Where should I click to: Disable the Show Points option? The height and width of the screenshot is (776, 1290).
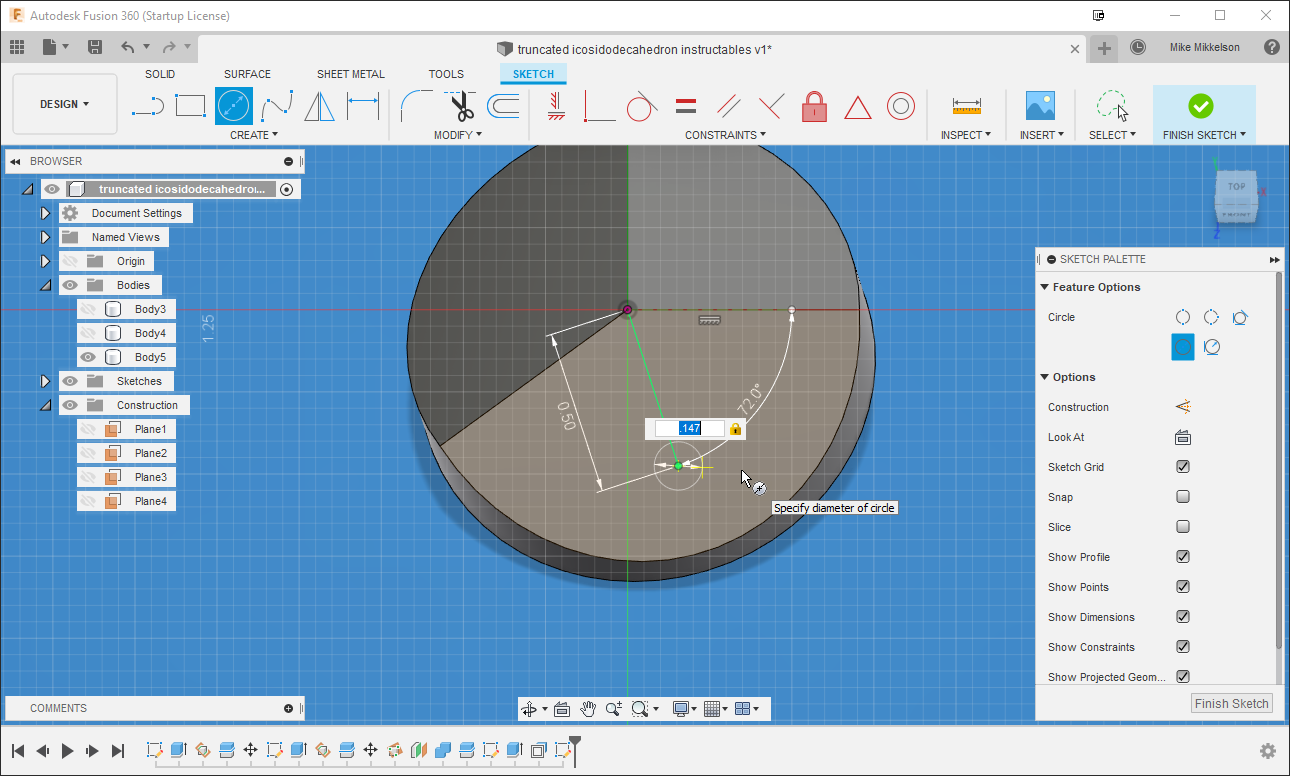pos(1182,587)
